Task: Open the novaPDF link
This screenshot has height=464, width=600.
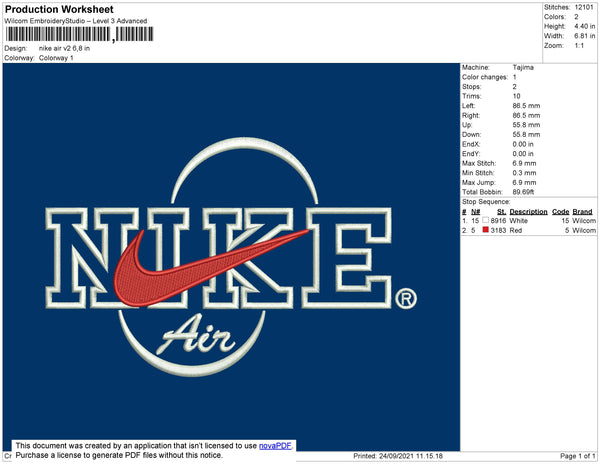Action: coord(275,446)
